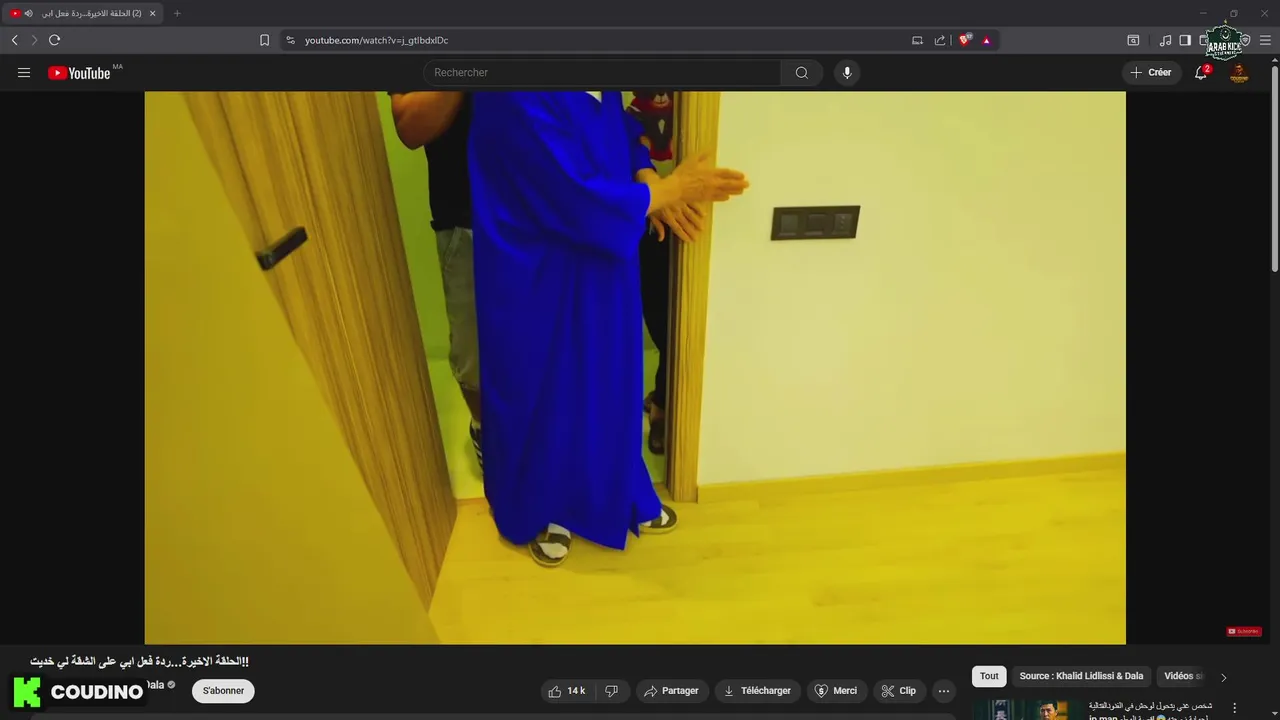The image size is (1280, 720).
Task: Toggle the browser sidebar panel
Action: coord(1185,40)
